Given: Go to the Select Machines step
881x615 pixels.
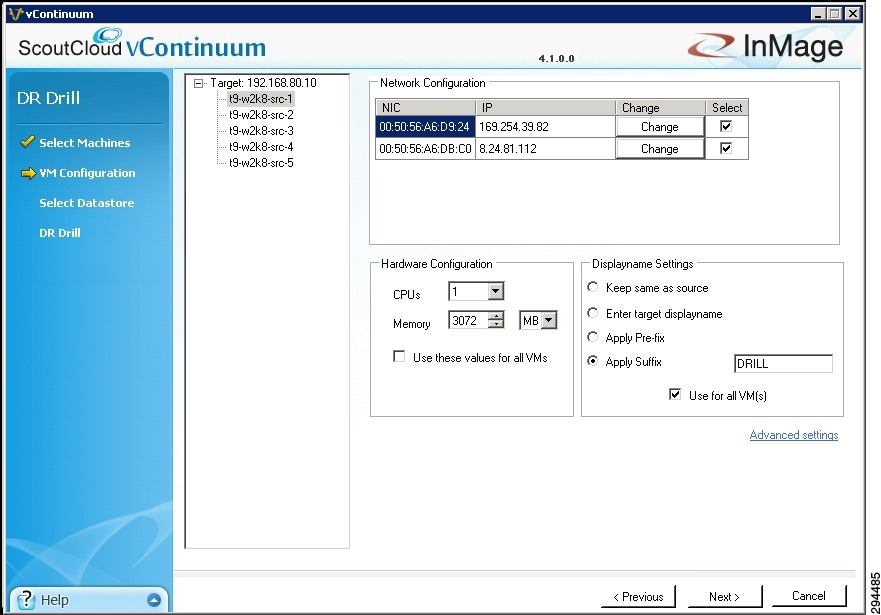Looking at the screenshot, I should pos(84,143).
